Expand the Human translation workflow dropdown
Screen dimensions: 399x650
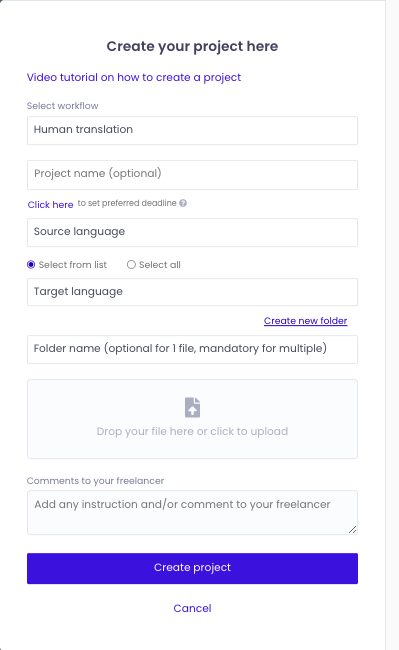192,130
